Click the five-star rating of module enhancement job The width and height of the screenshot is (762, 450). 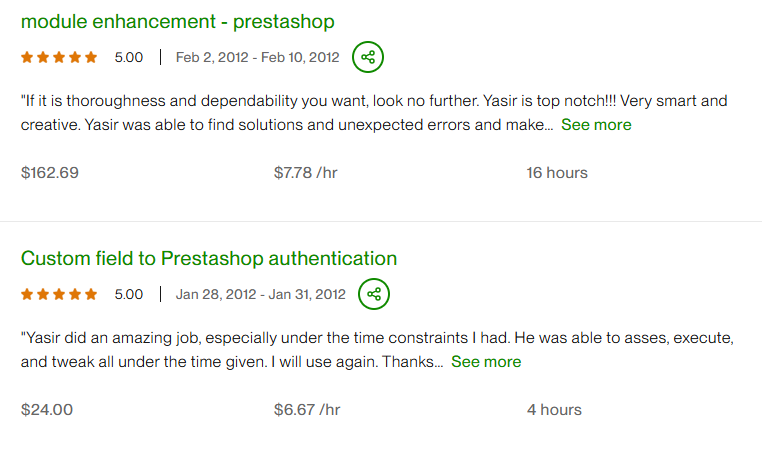click(59, 57)
